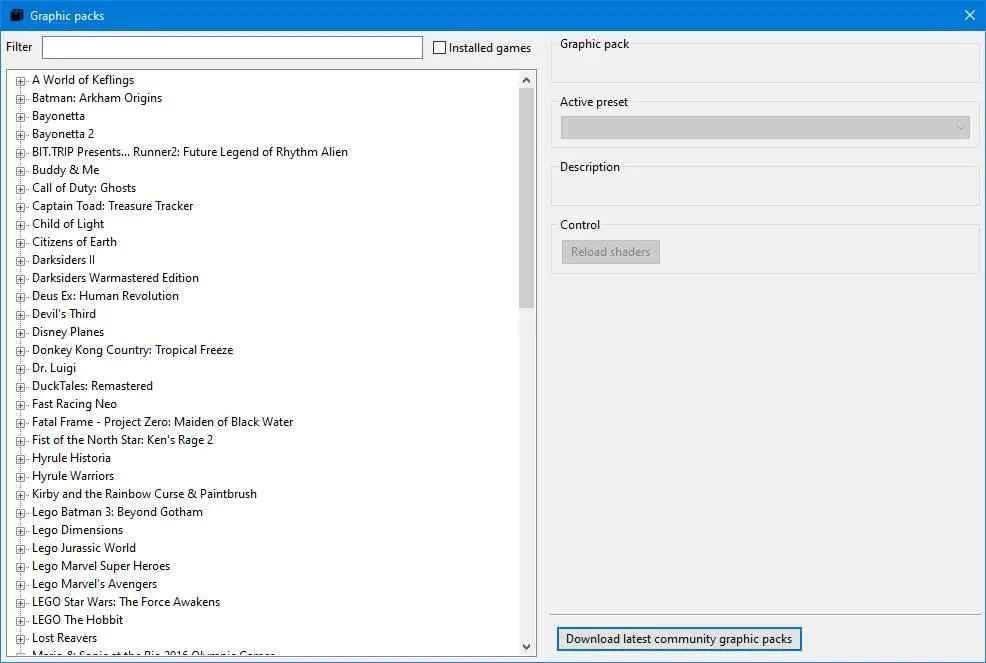
Task: Expand Batman: Arkham Origins node
Action: pos(20,99)
